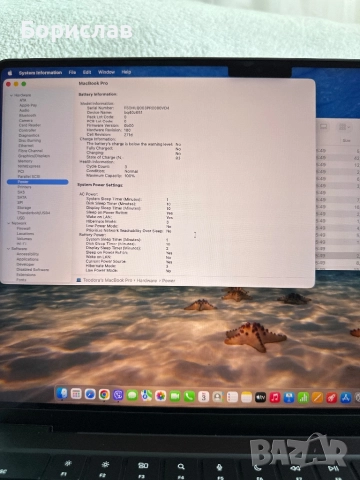This screenshot has width=360, height=480.
Task: Select Diagnostics in the sidebar
Action: pyautogui.click(x=29, y=136)
